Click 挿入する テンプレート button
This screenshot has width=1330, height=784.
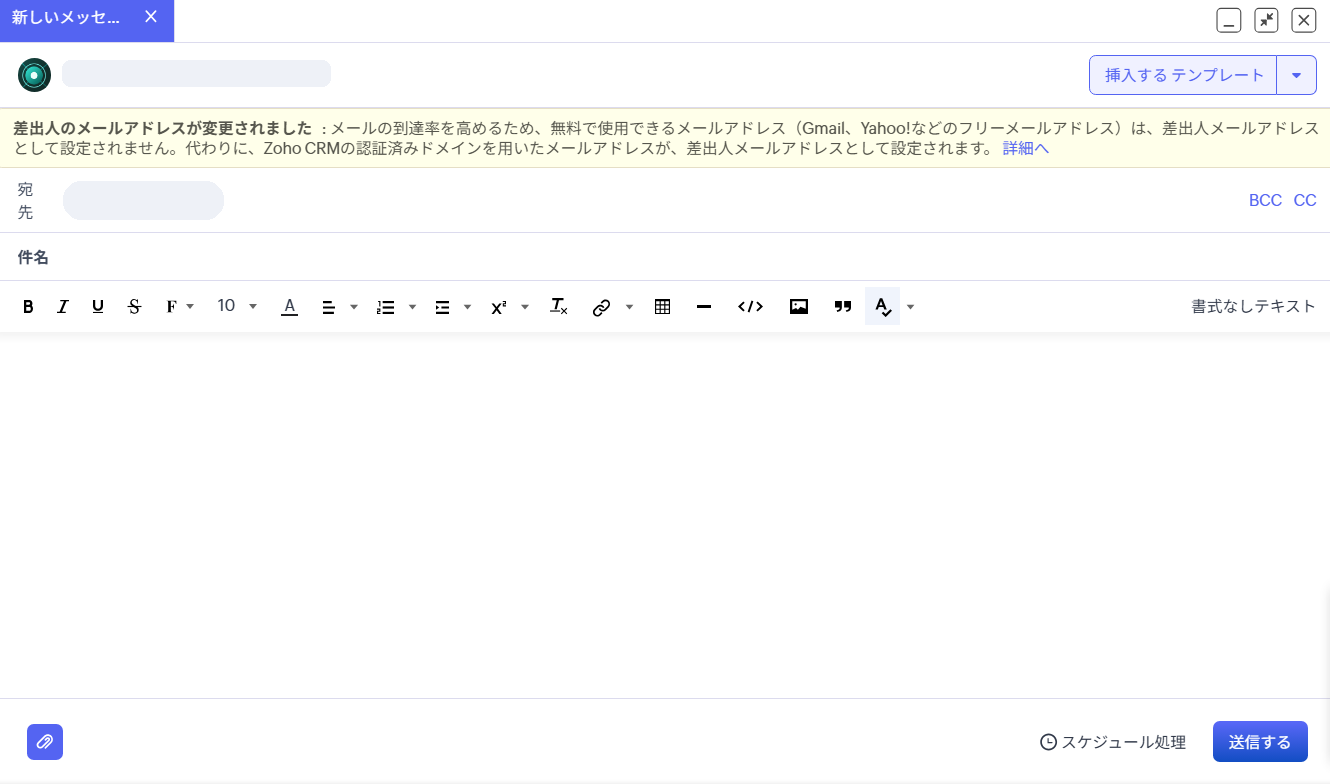(x=1184, y=75)
